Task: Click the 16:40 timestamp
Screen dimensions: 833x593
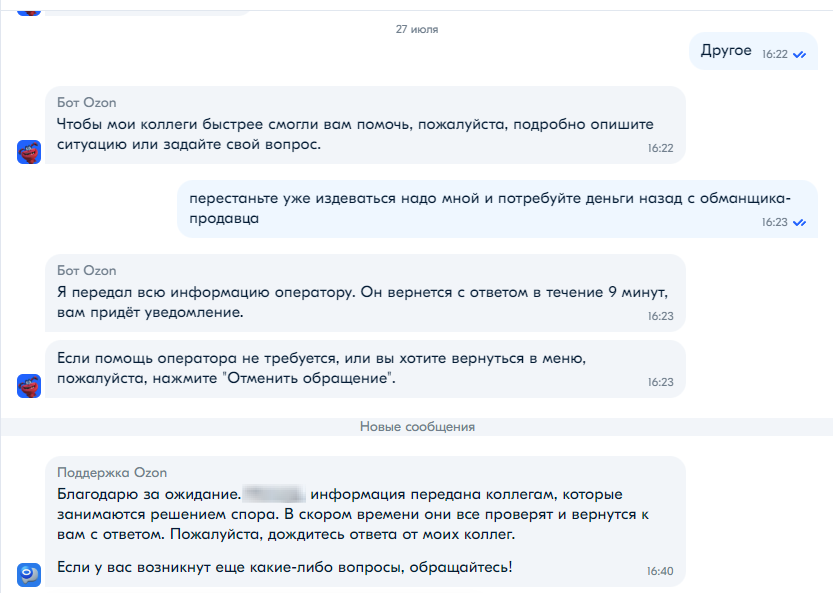Action: point(660,571)
